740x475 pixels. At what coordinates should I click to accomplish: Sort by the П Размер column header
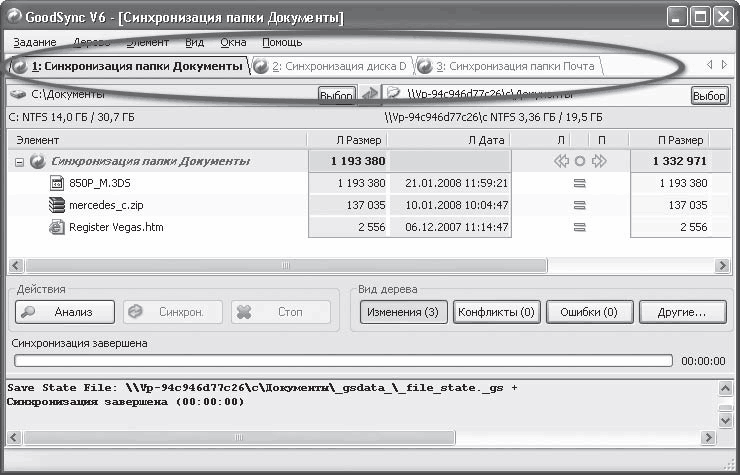pos(669,140)
